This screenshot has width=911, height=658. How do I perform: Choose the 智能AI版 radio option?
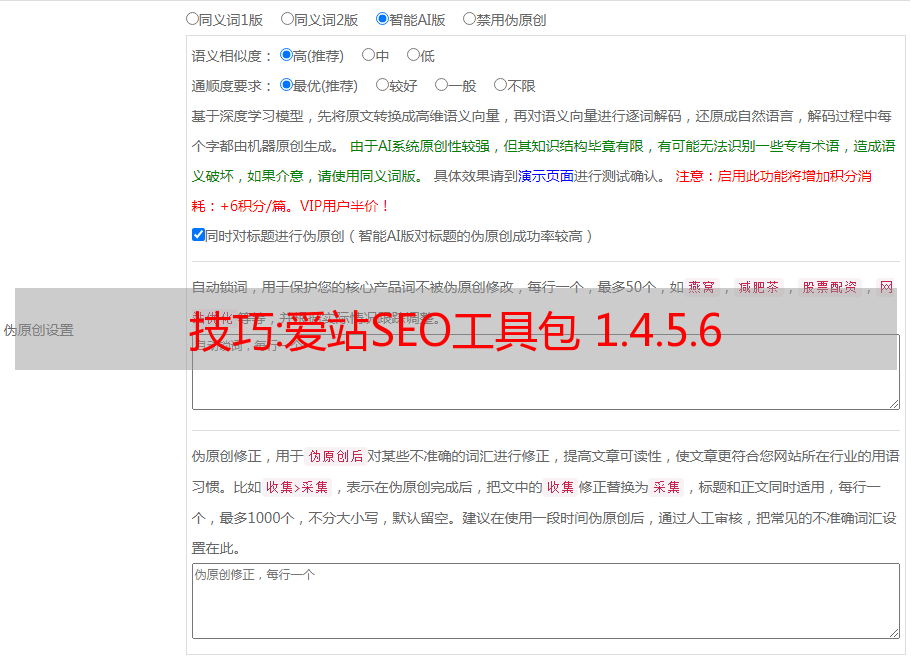382,19
